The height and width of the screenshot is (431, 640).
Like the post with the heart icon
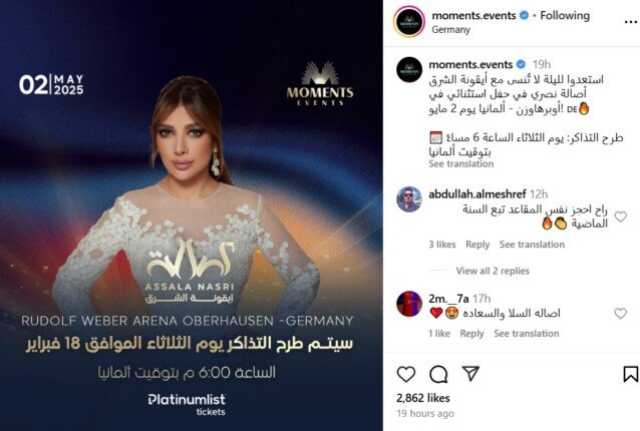coord(406,374)
